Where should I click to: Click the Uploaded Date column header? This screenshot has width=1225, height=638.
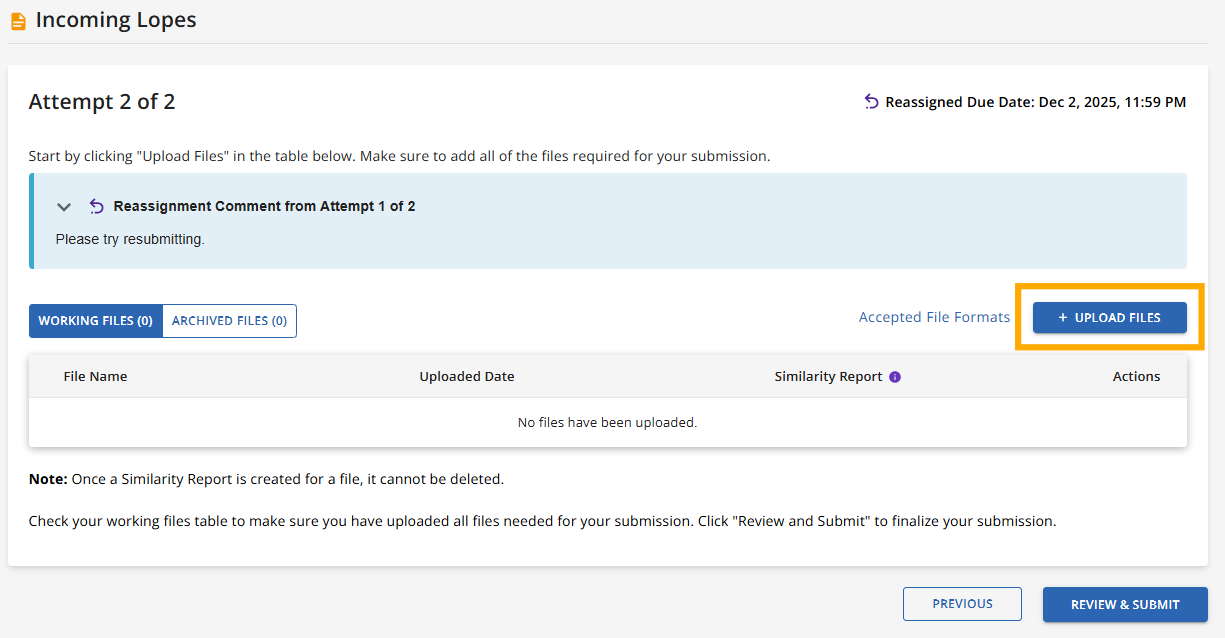click(467, 377)
